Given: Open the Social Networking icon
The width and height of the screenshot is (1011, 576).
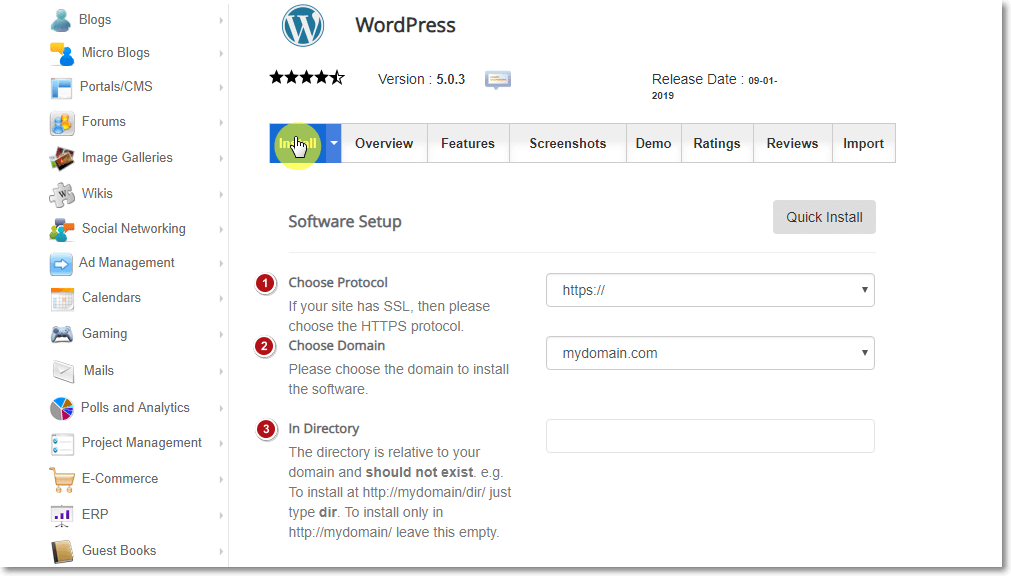Looking at the screenshot, I should (60, 228).
